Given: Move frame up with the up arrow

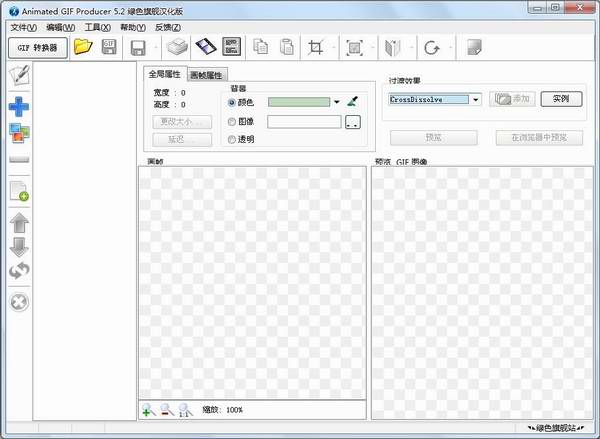Looking at the screenshot, I should (19, 223).
